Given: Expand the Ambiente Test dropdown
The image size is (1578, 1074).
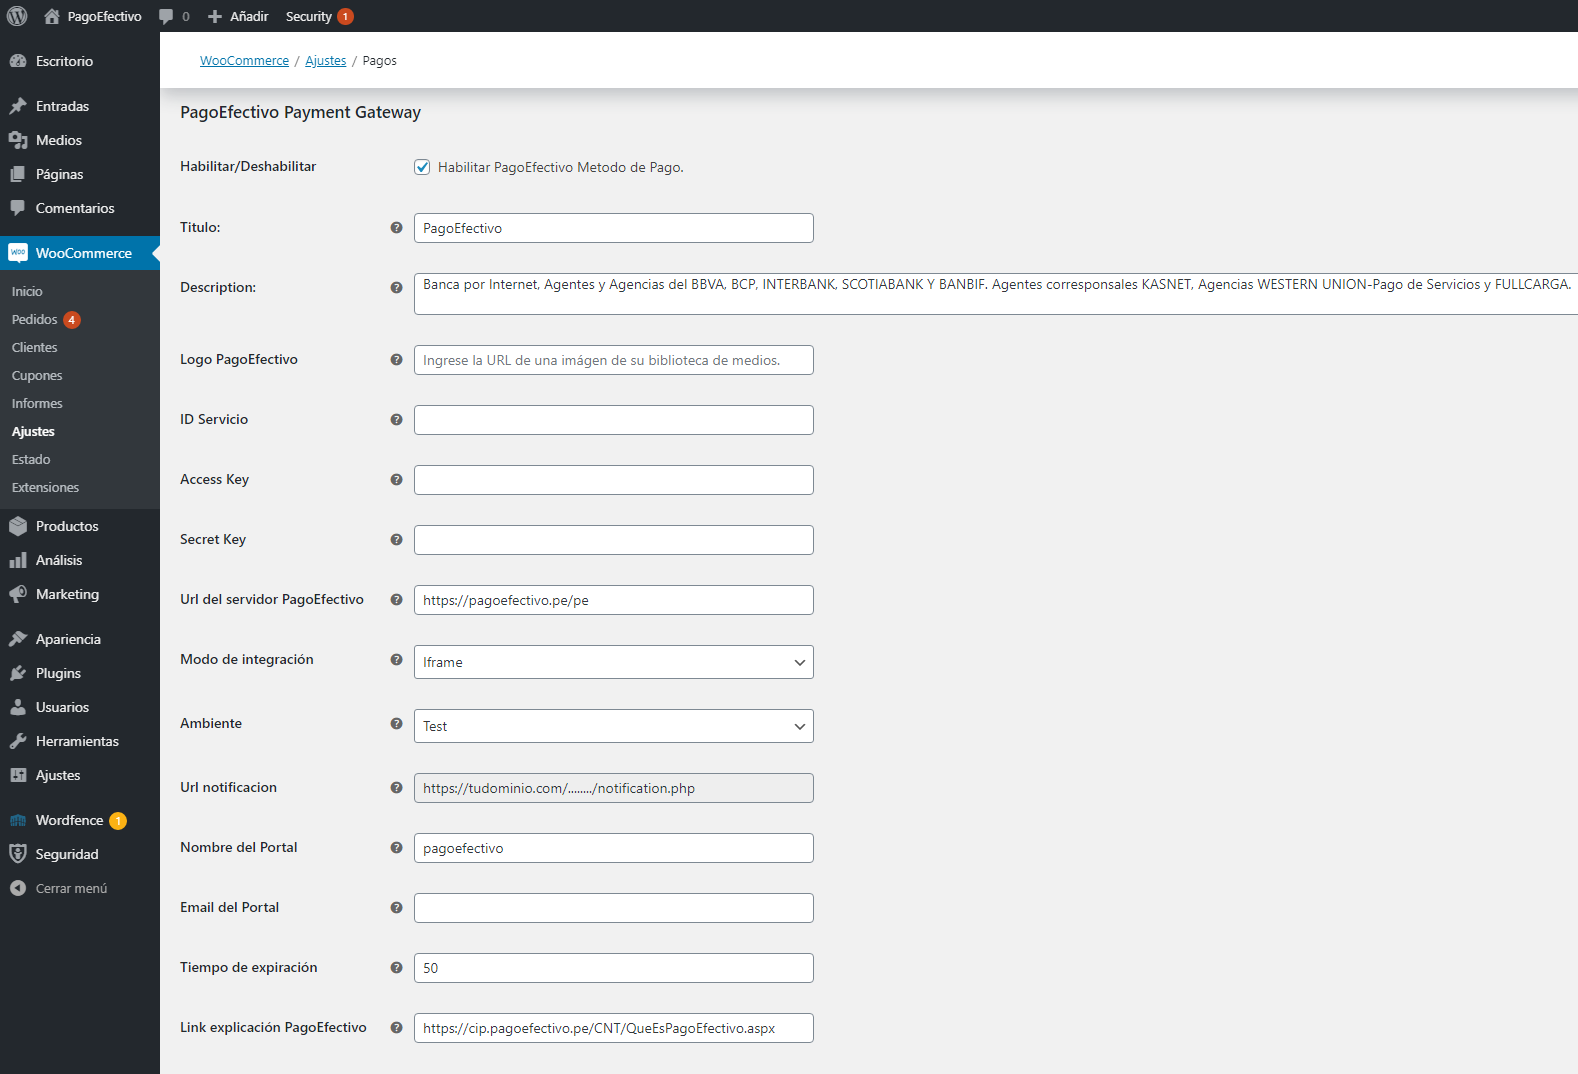Looking at the screenshot, I should click(x=613, y=726).
